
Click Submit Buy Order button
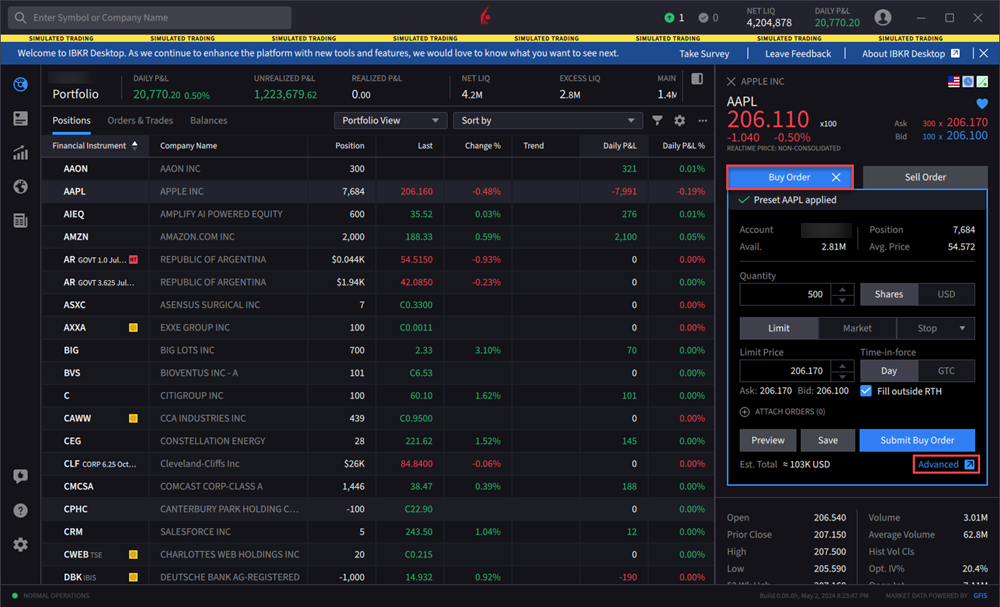pos(917,440)
